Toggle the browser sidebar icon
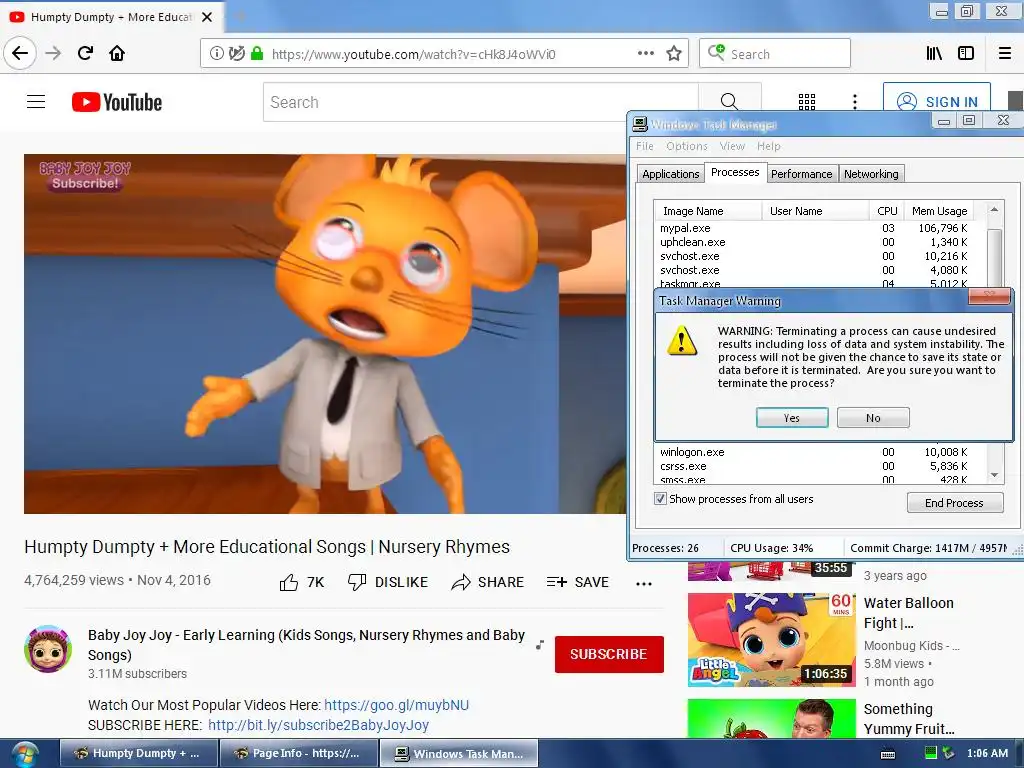Screen dimensions: 1024x768 966,54
